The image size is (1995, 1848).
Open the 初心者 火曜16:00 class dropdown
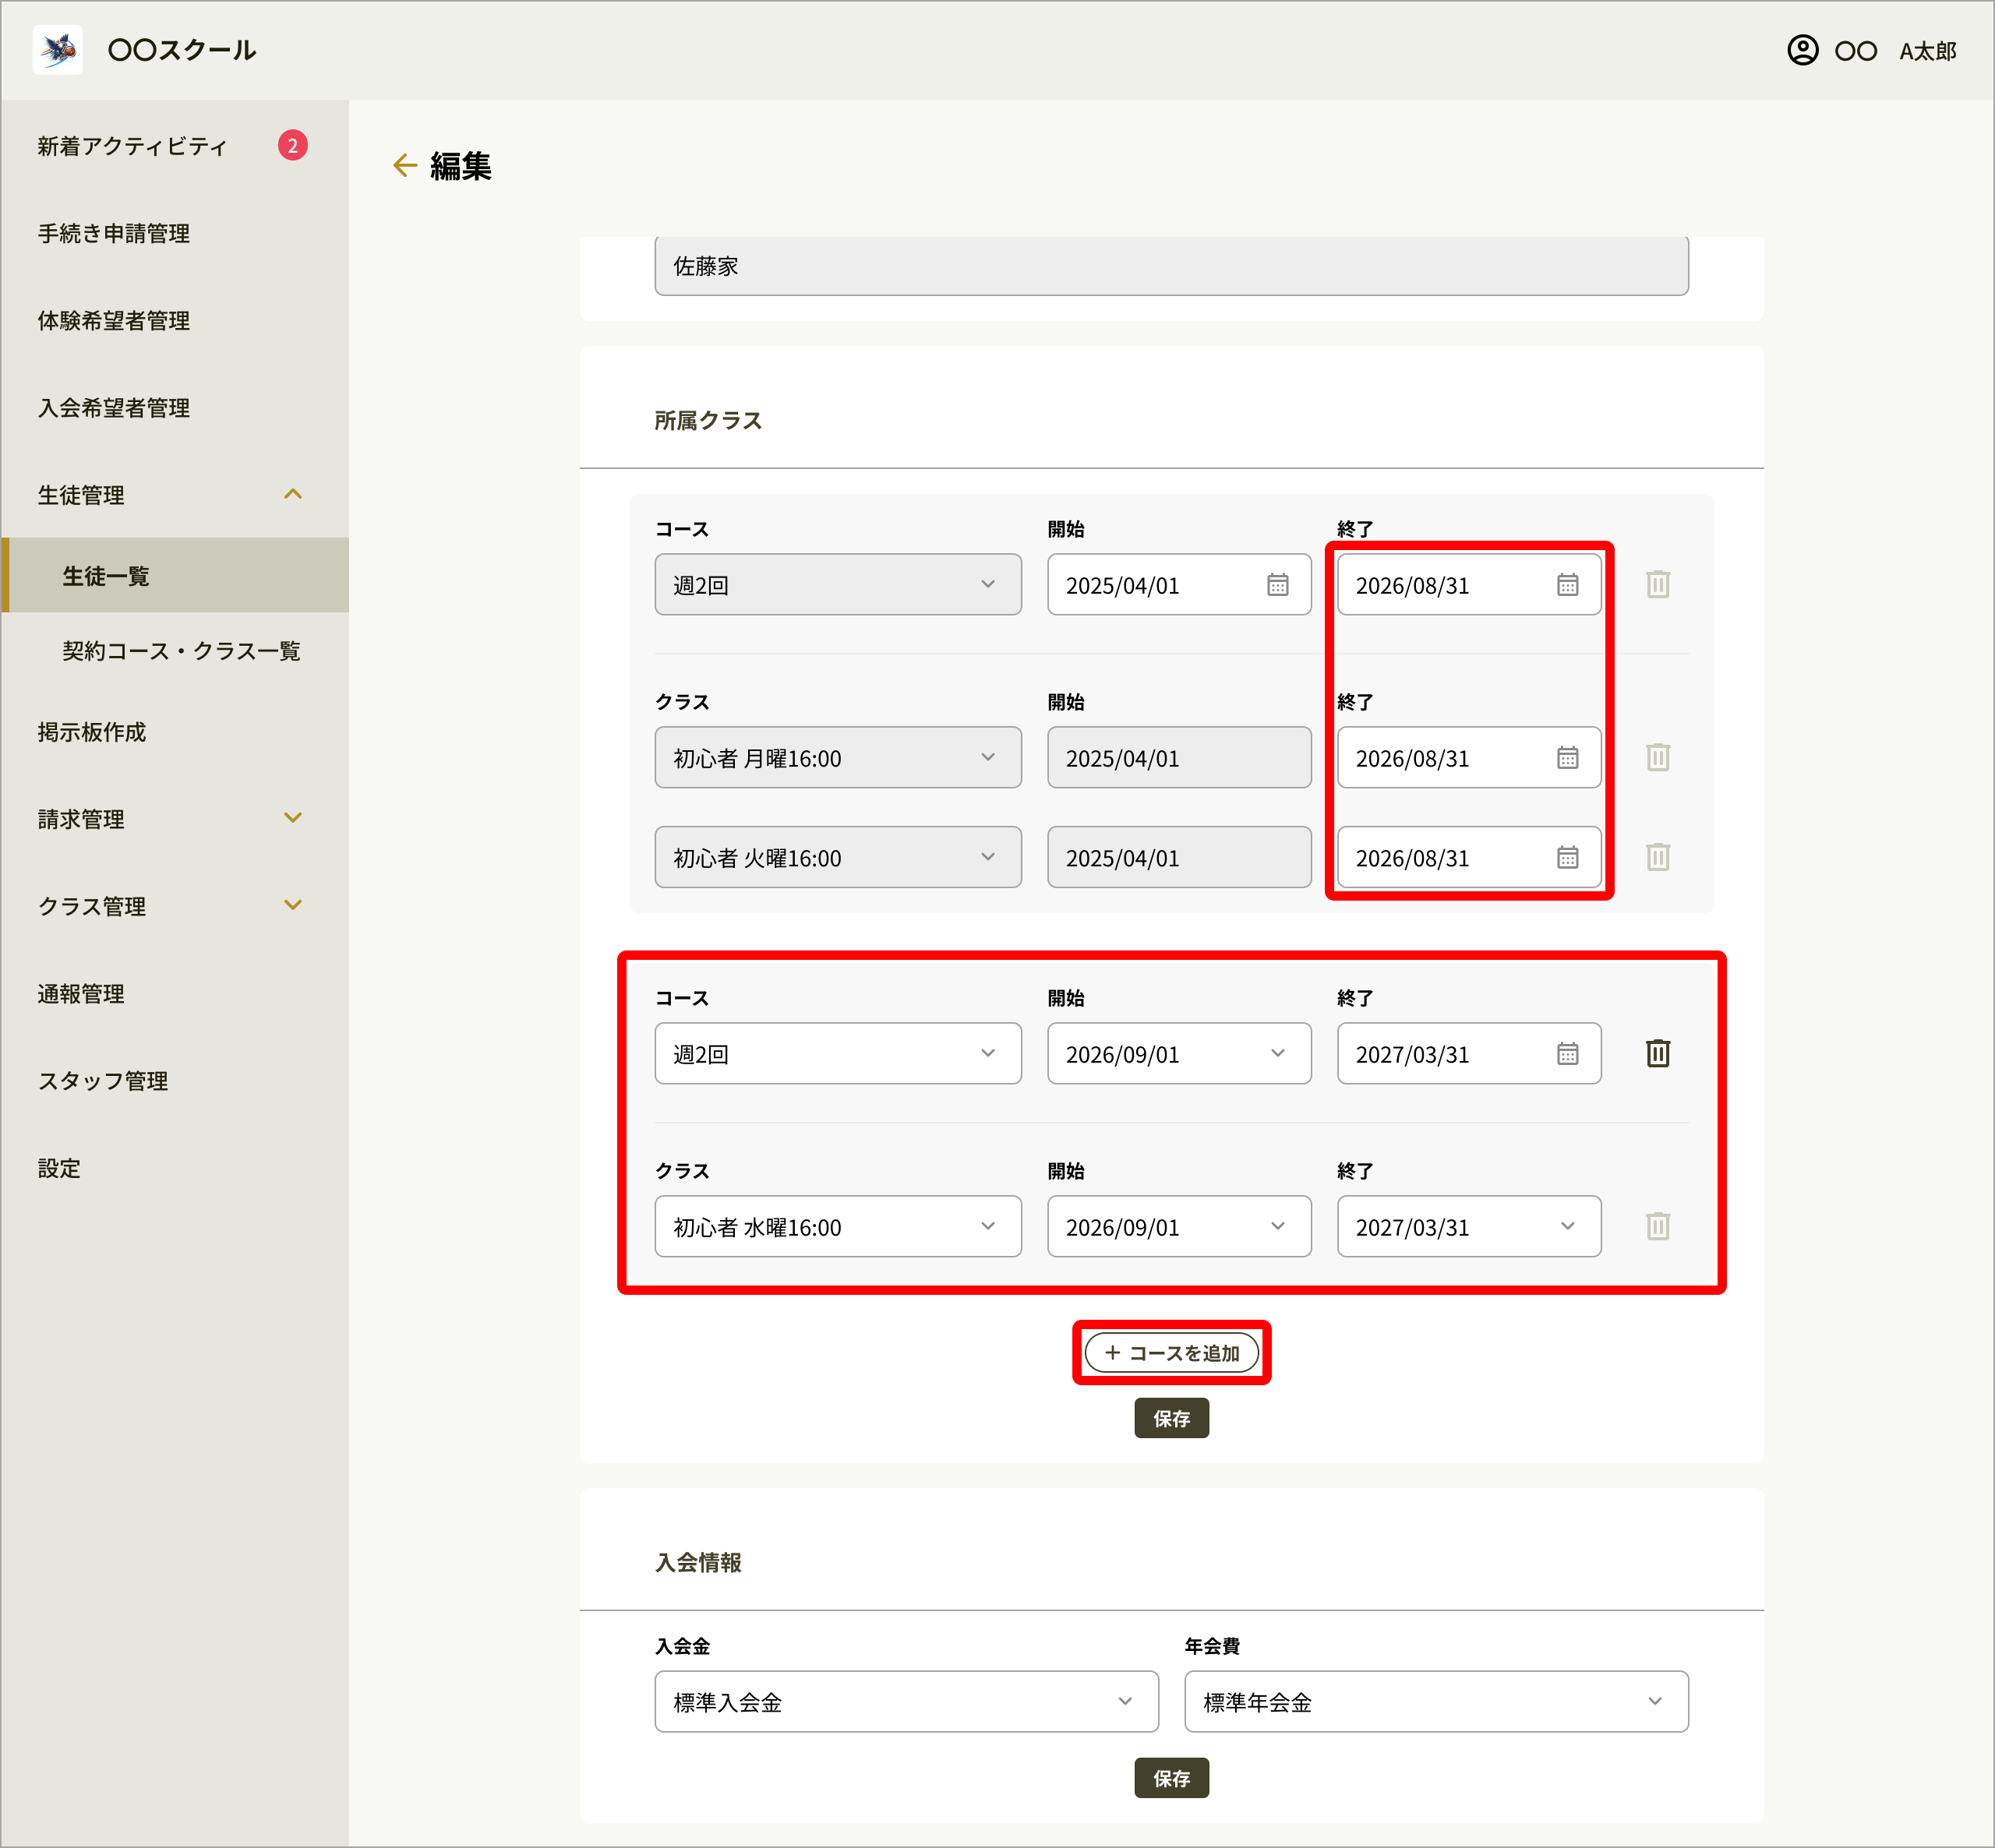point(838,858)
